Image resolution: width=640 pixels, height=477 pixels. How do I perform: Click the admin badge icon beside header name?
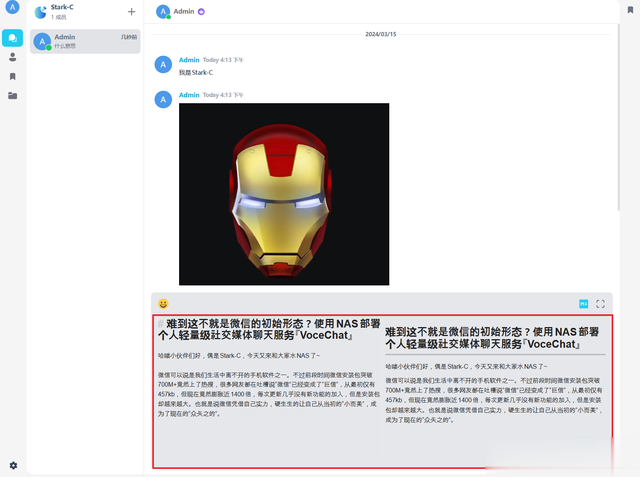tap(201, 12)
